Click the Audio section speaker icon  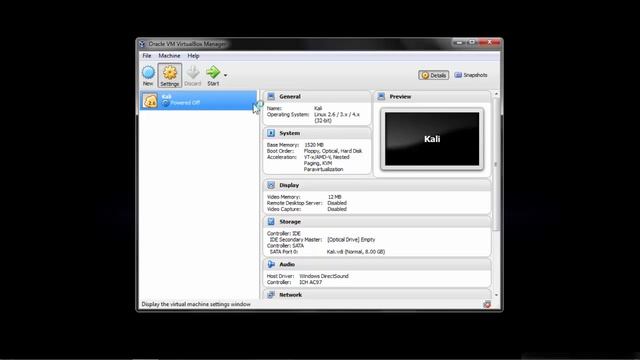tap(271, 264)
